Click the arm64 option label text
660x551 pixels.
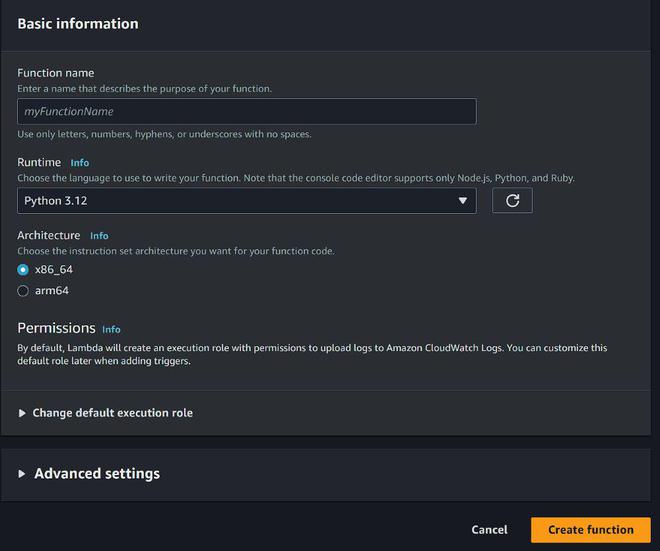51,291
